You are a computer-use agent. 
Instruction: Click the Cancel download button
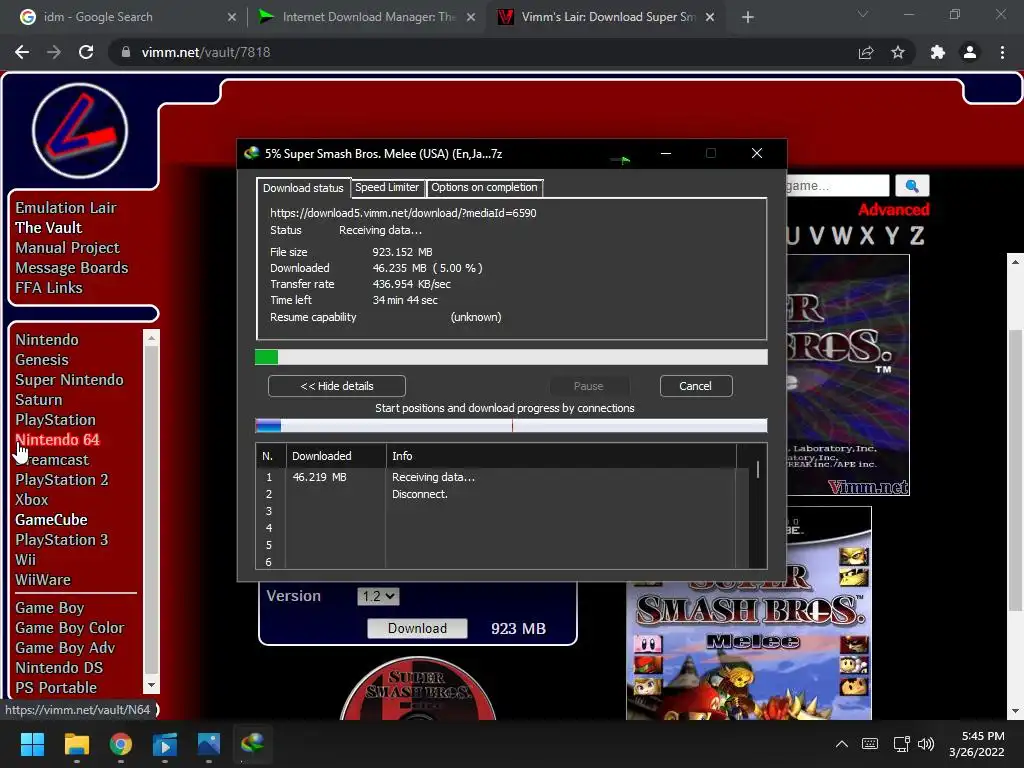coord(696,386)
